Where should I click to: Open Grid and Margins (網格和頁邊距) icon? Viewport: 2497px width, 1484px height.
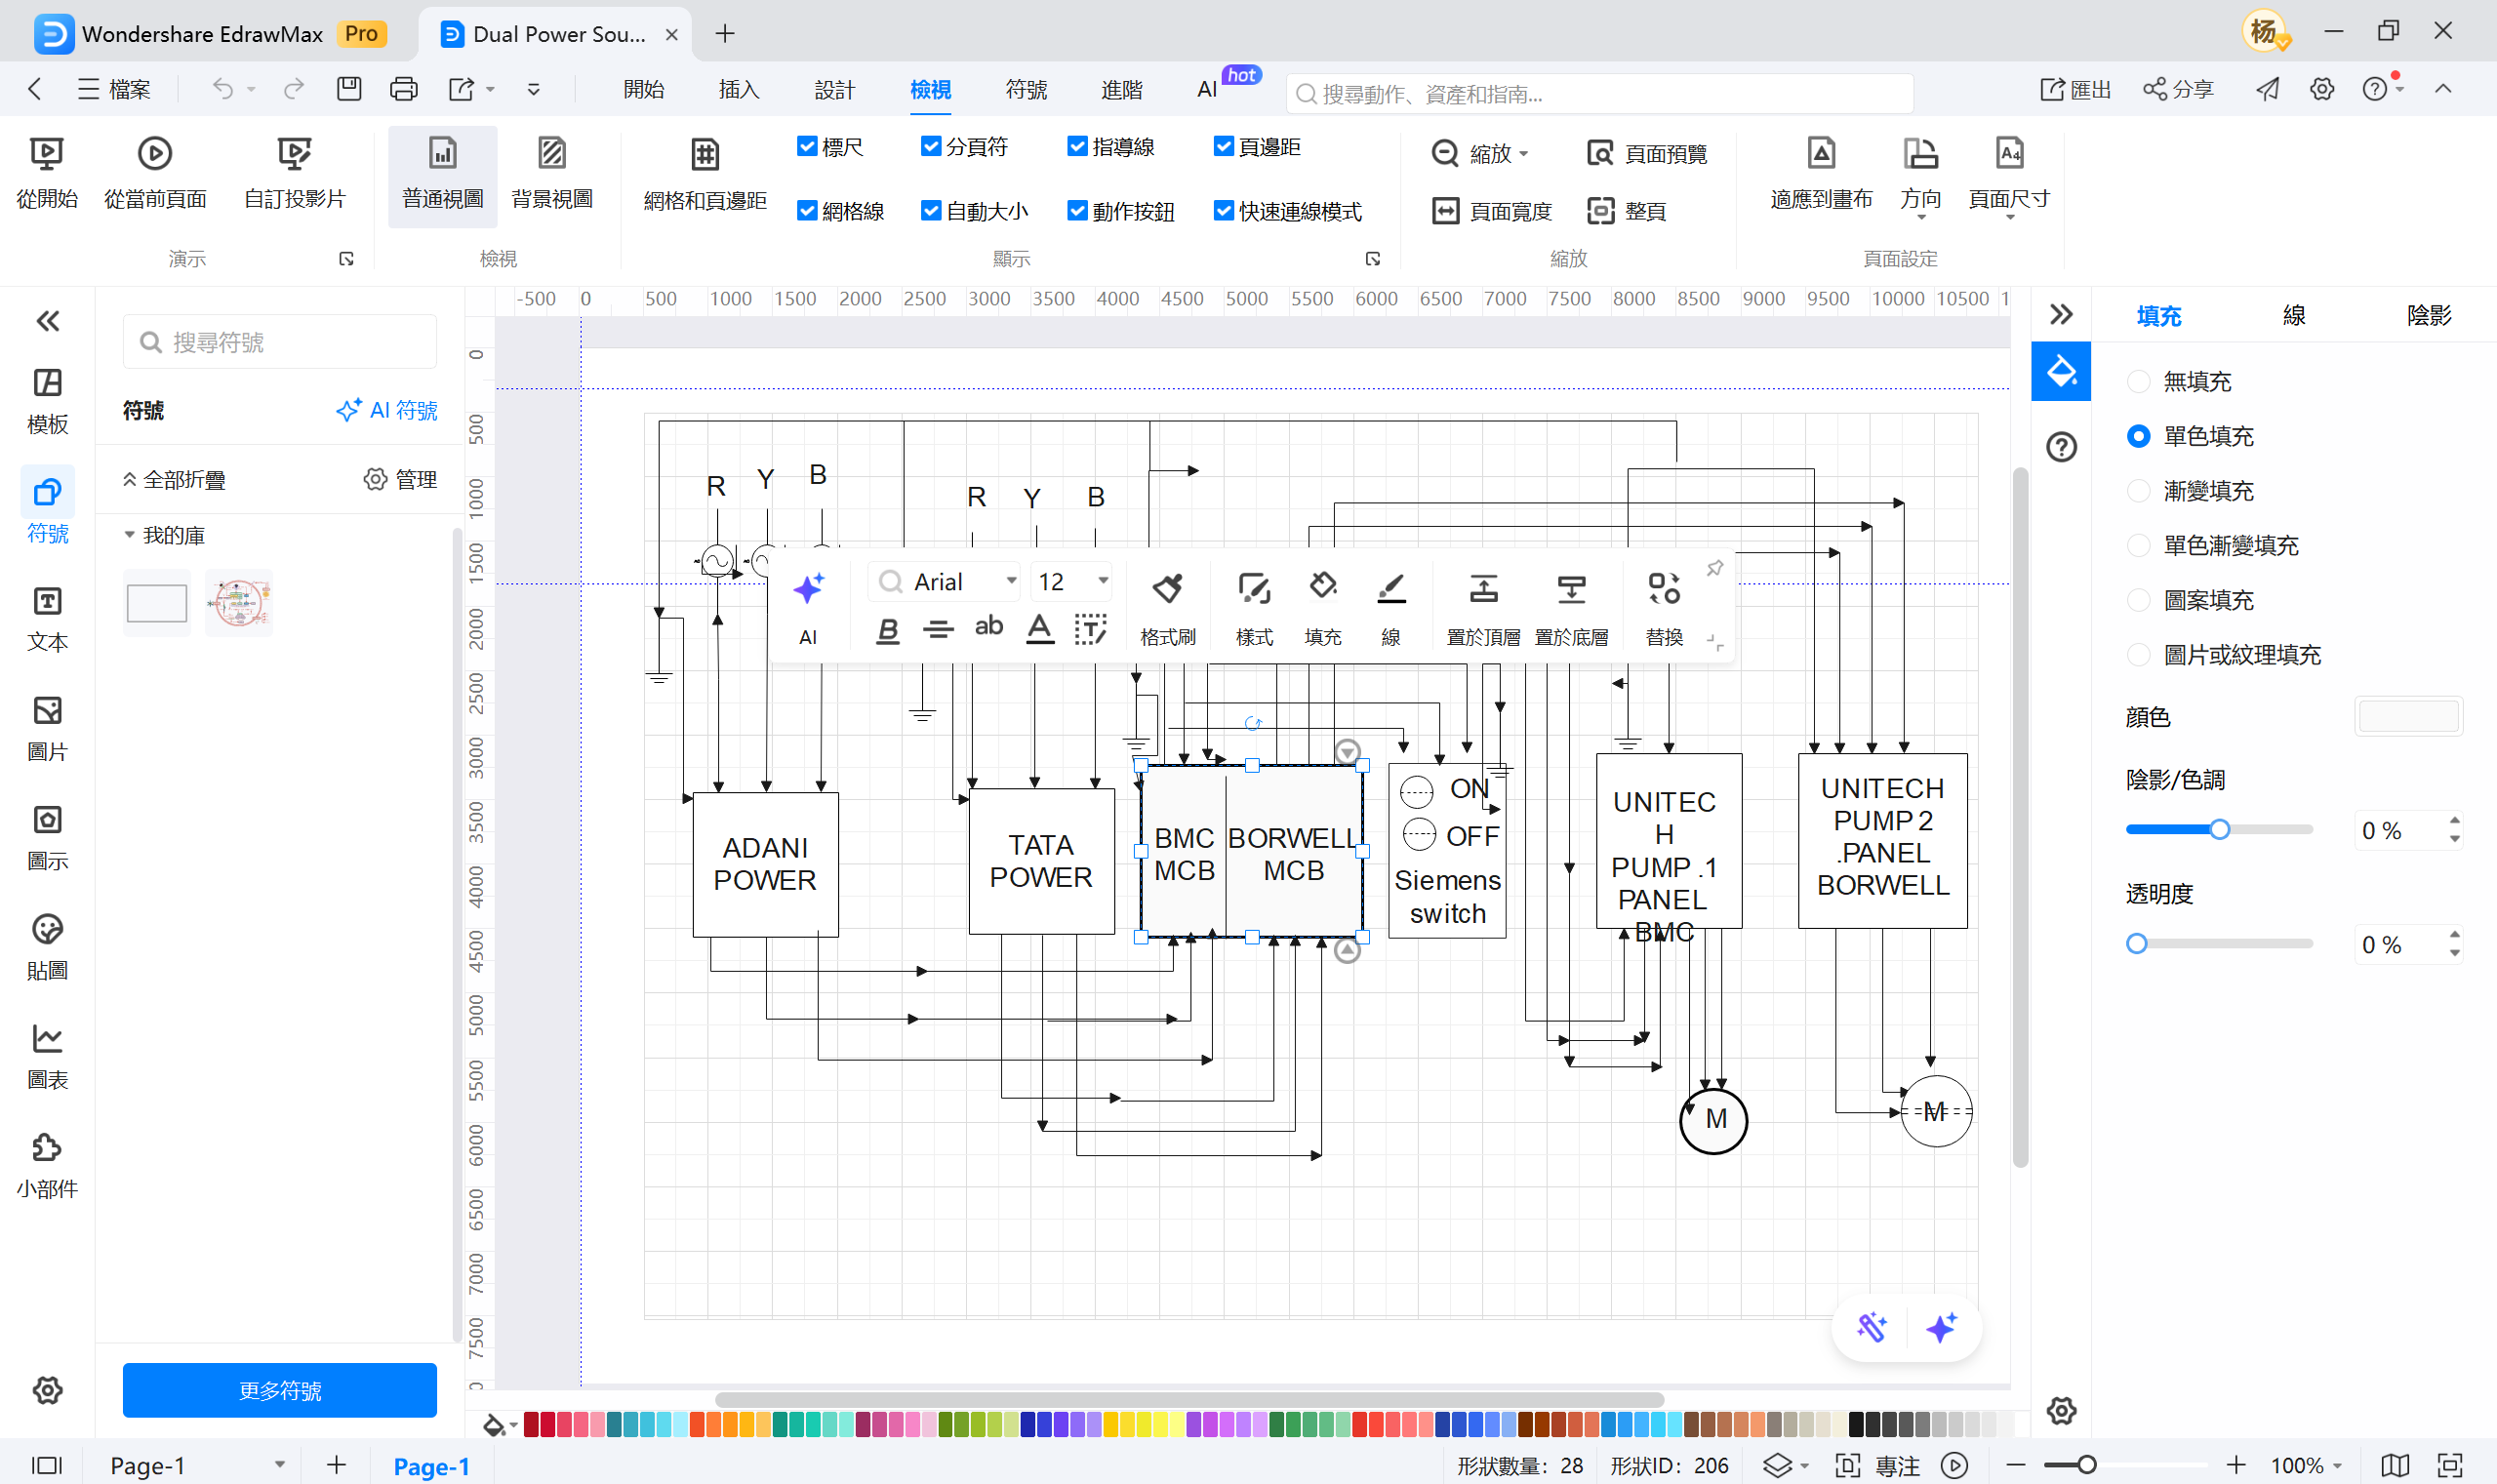(705, 155)
